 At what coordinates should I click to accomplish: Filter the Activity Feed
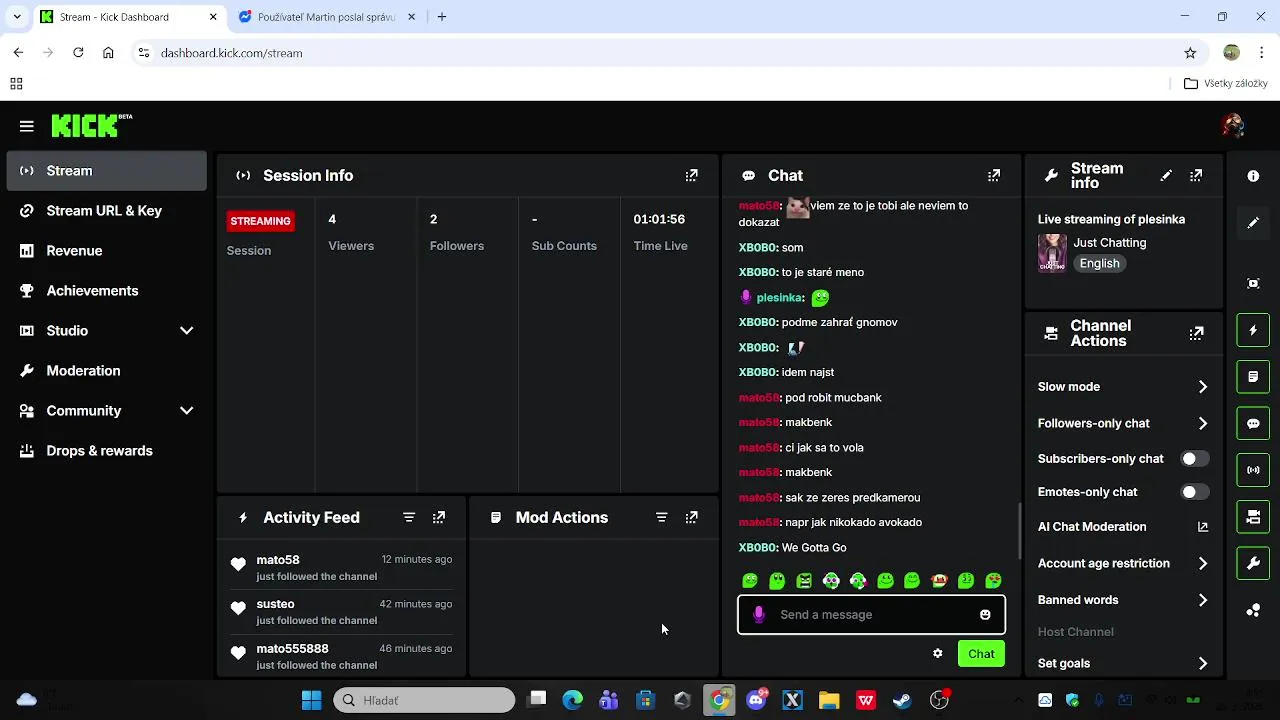pyautogui.click(x=409, y=517)
